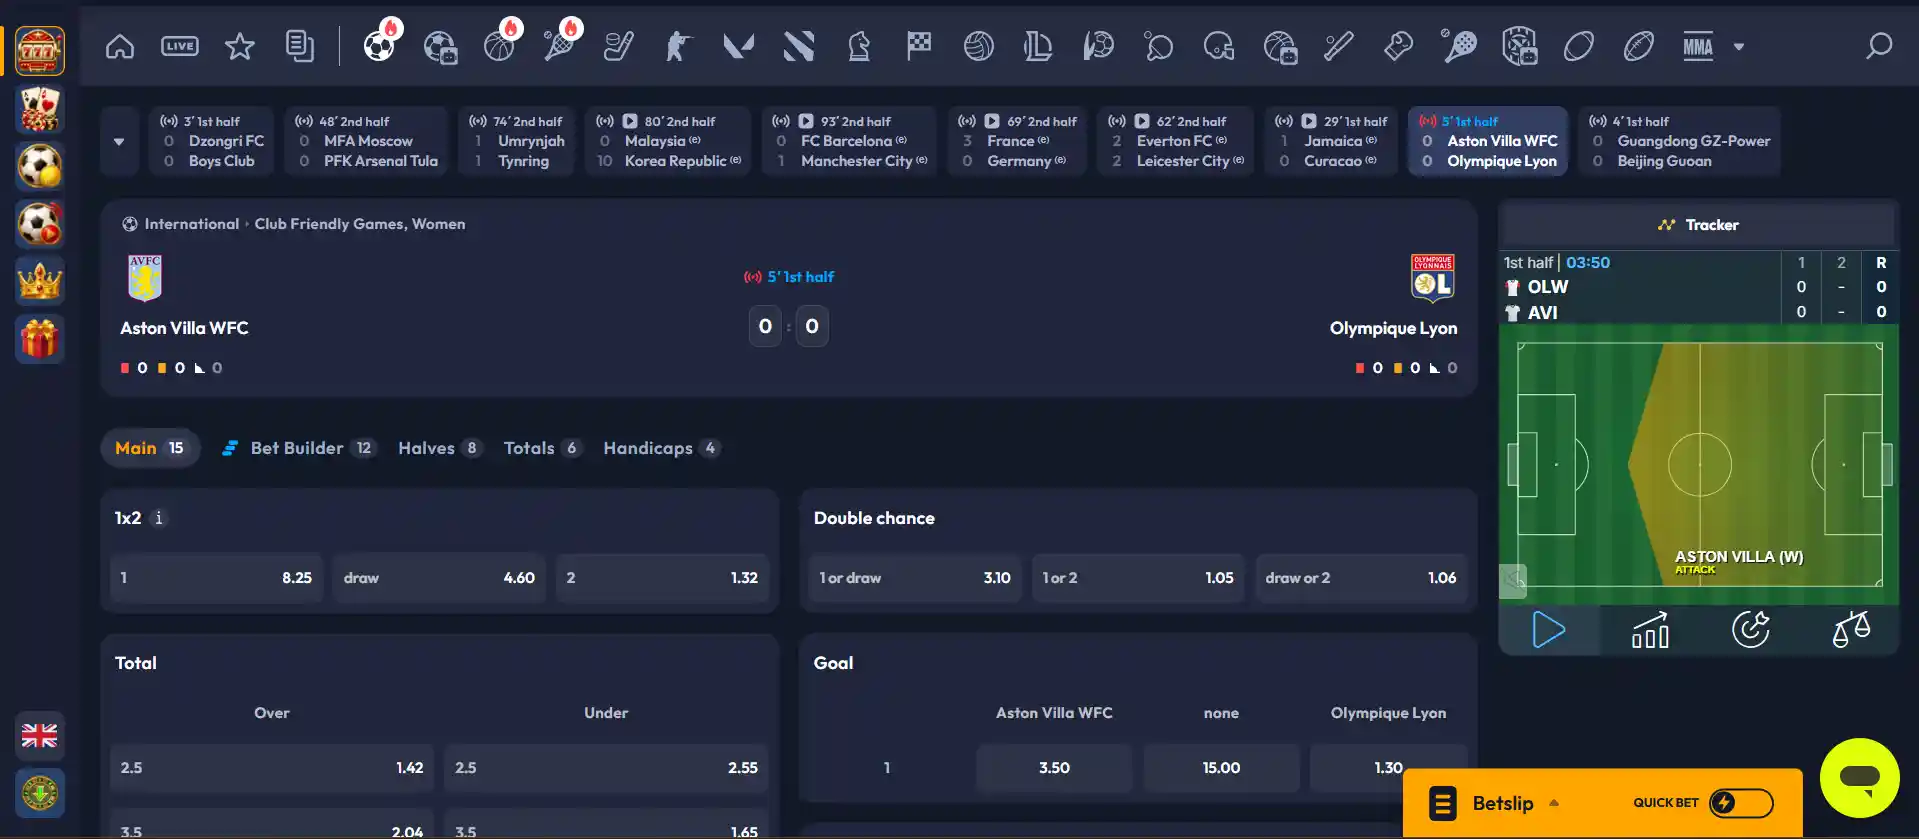Switch to the Totals tab

point(542,448)
